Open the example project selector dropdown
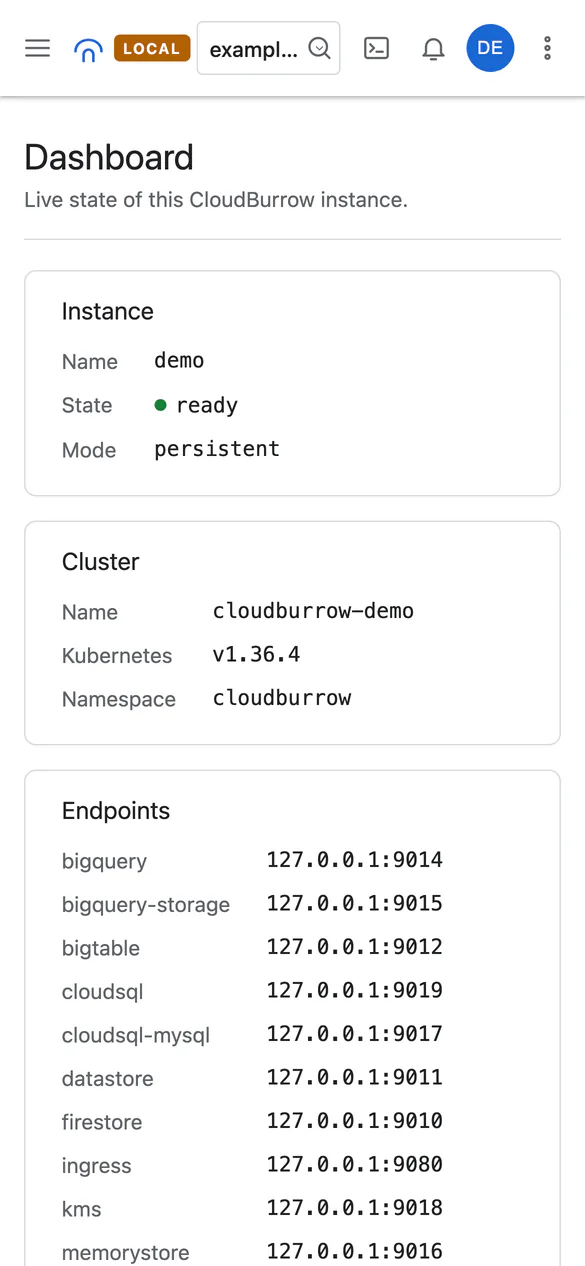This screenshot has height=1266, width=585. (269, 48)
